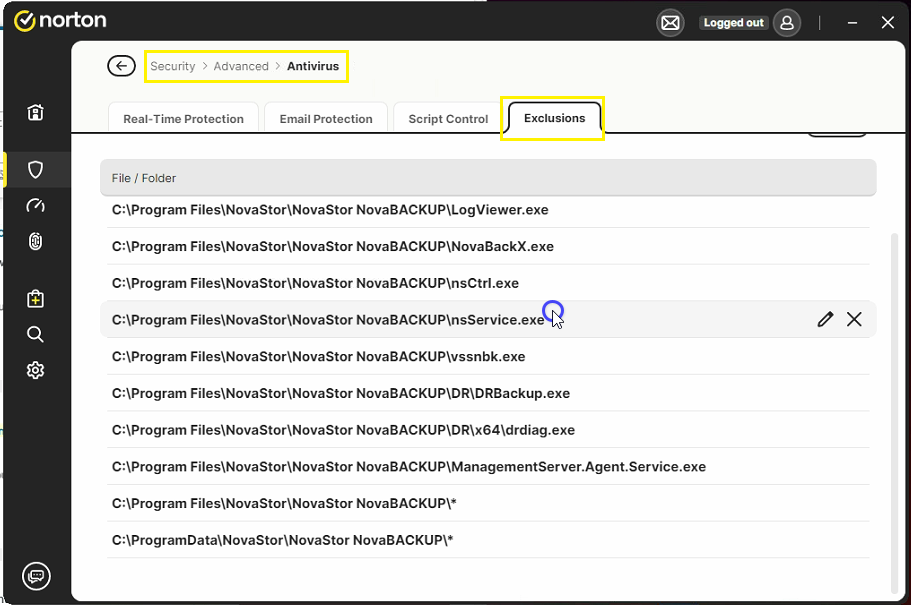The height and width of the screenshot is (605, 911).
Task: Select the NovaBackX.exe exclusion row
Action: 488,246
